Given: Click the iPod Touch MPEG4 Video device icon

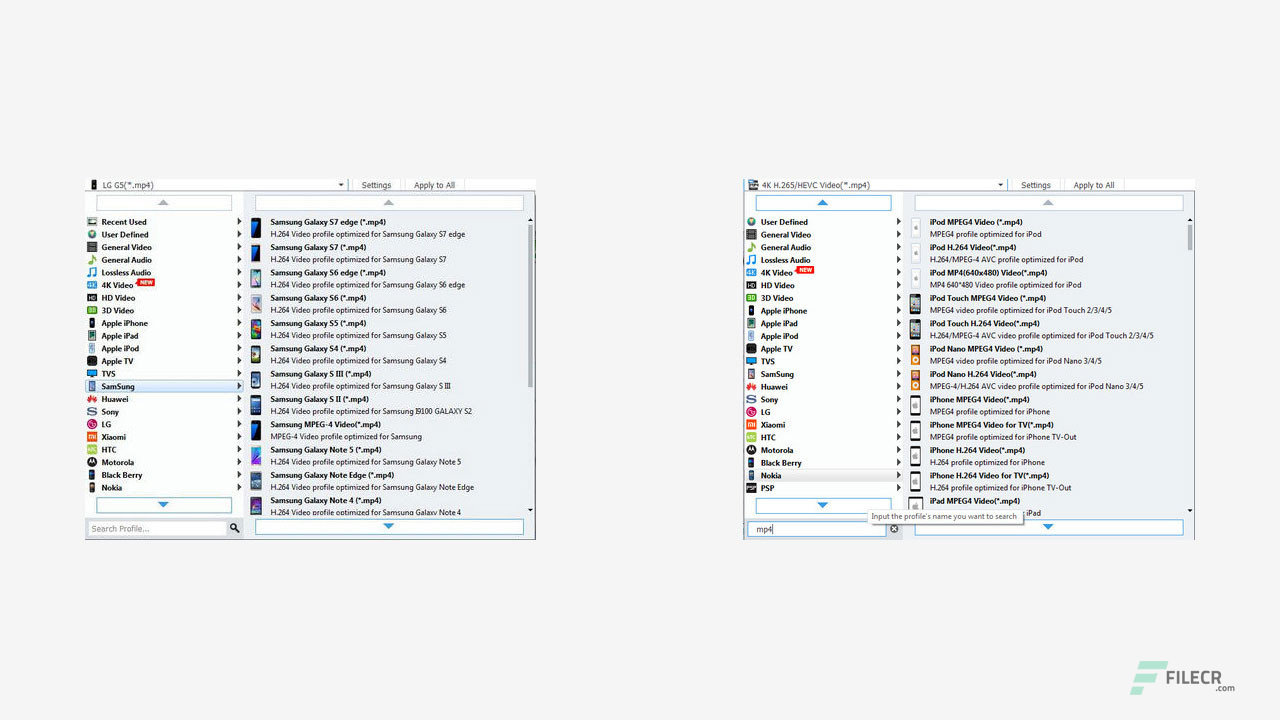Looking at the screenshot, I should tap(915, 304).
